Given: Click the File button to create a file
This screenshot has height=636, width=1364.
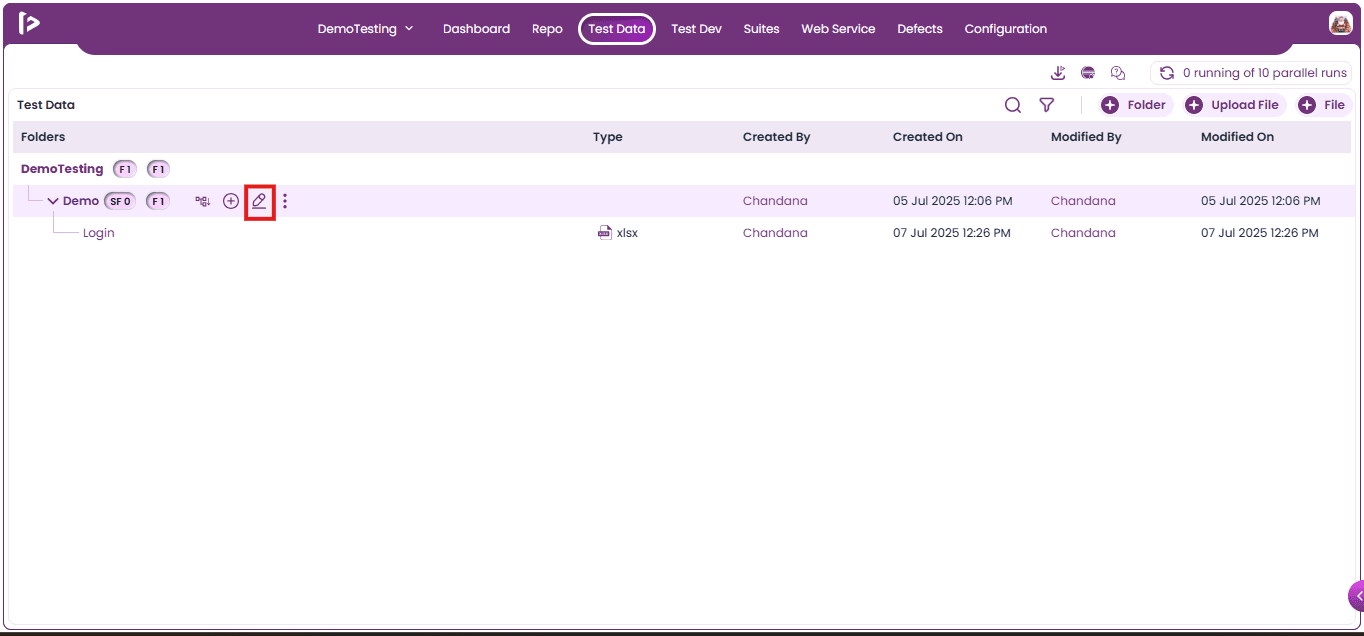Looking at the screenshot, I should coord(1322,105).
